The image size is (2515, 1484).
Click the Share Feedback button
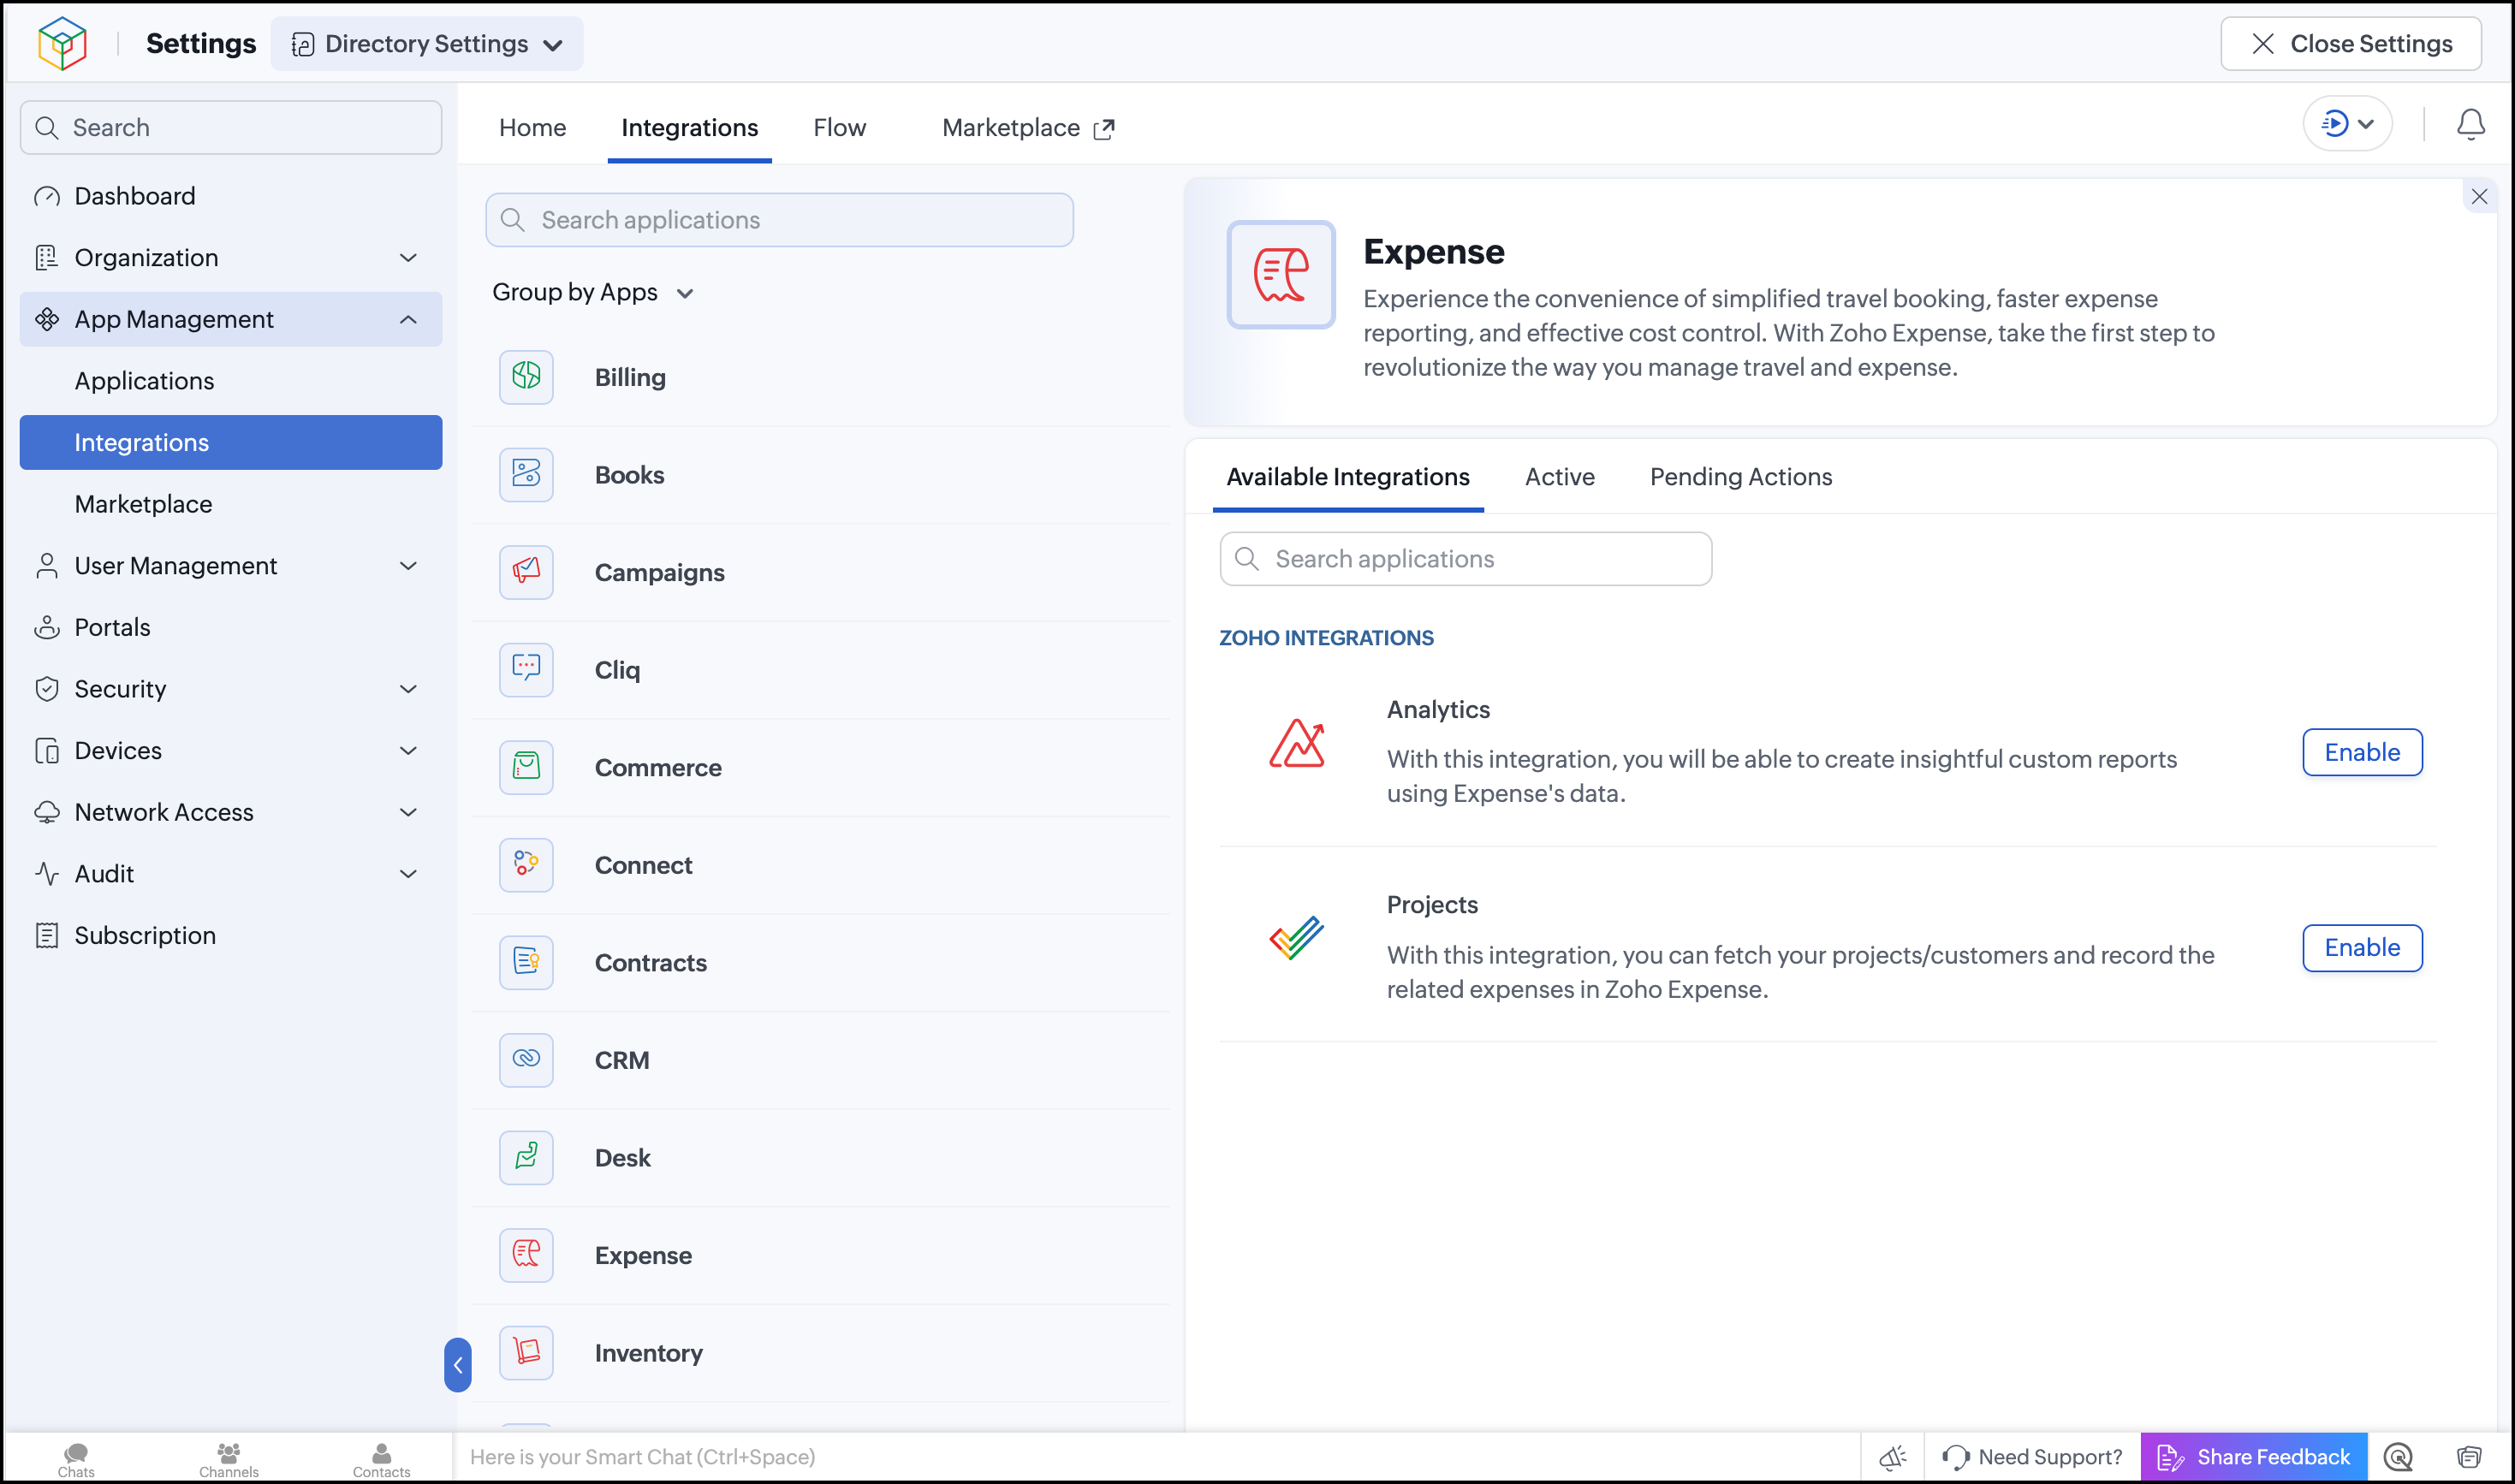point(2254,1457)
